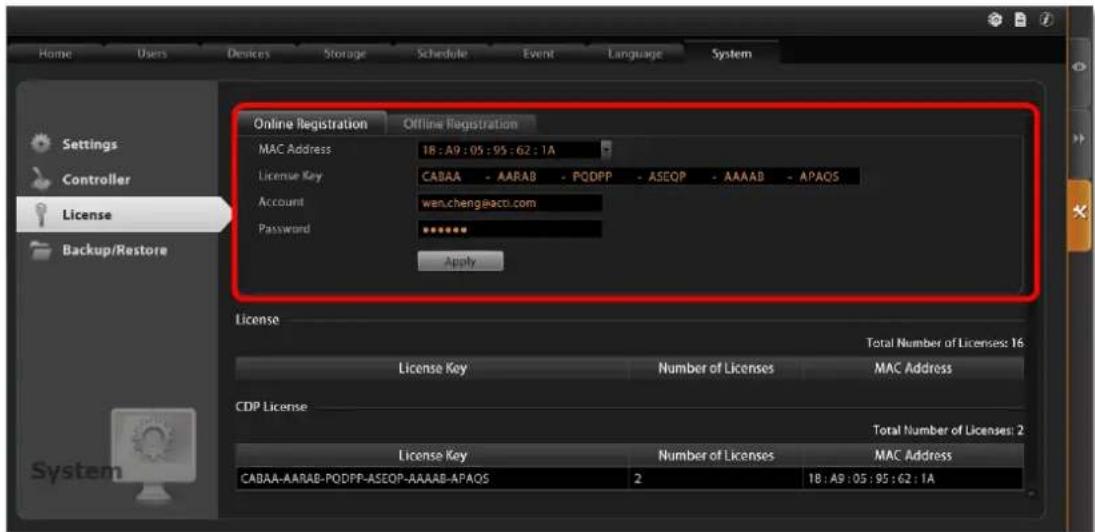Click 'Total Number of Licenses: 2' text
Screen dimensions: 1095x532
948,431
